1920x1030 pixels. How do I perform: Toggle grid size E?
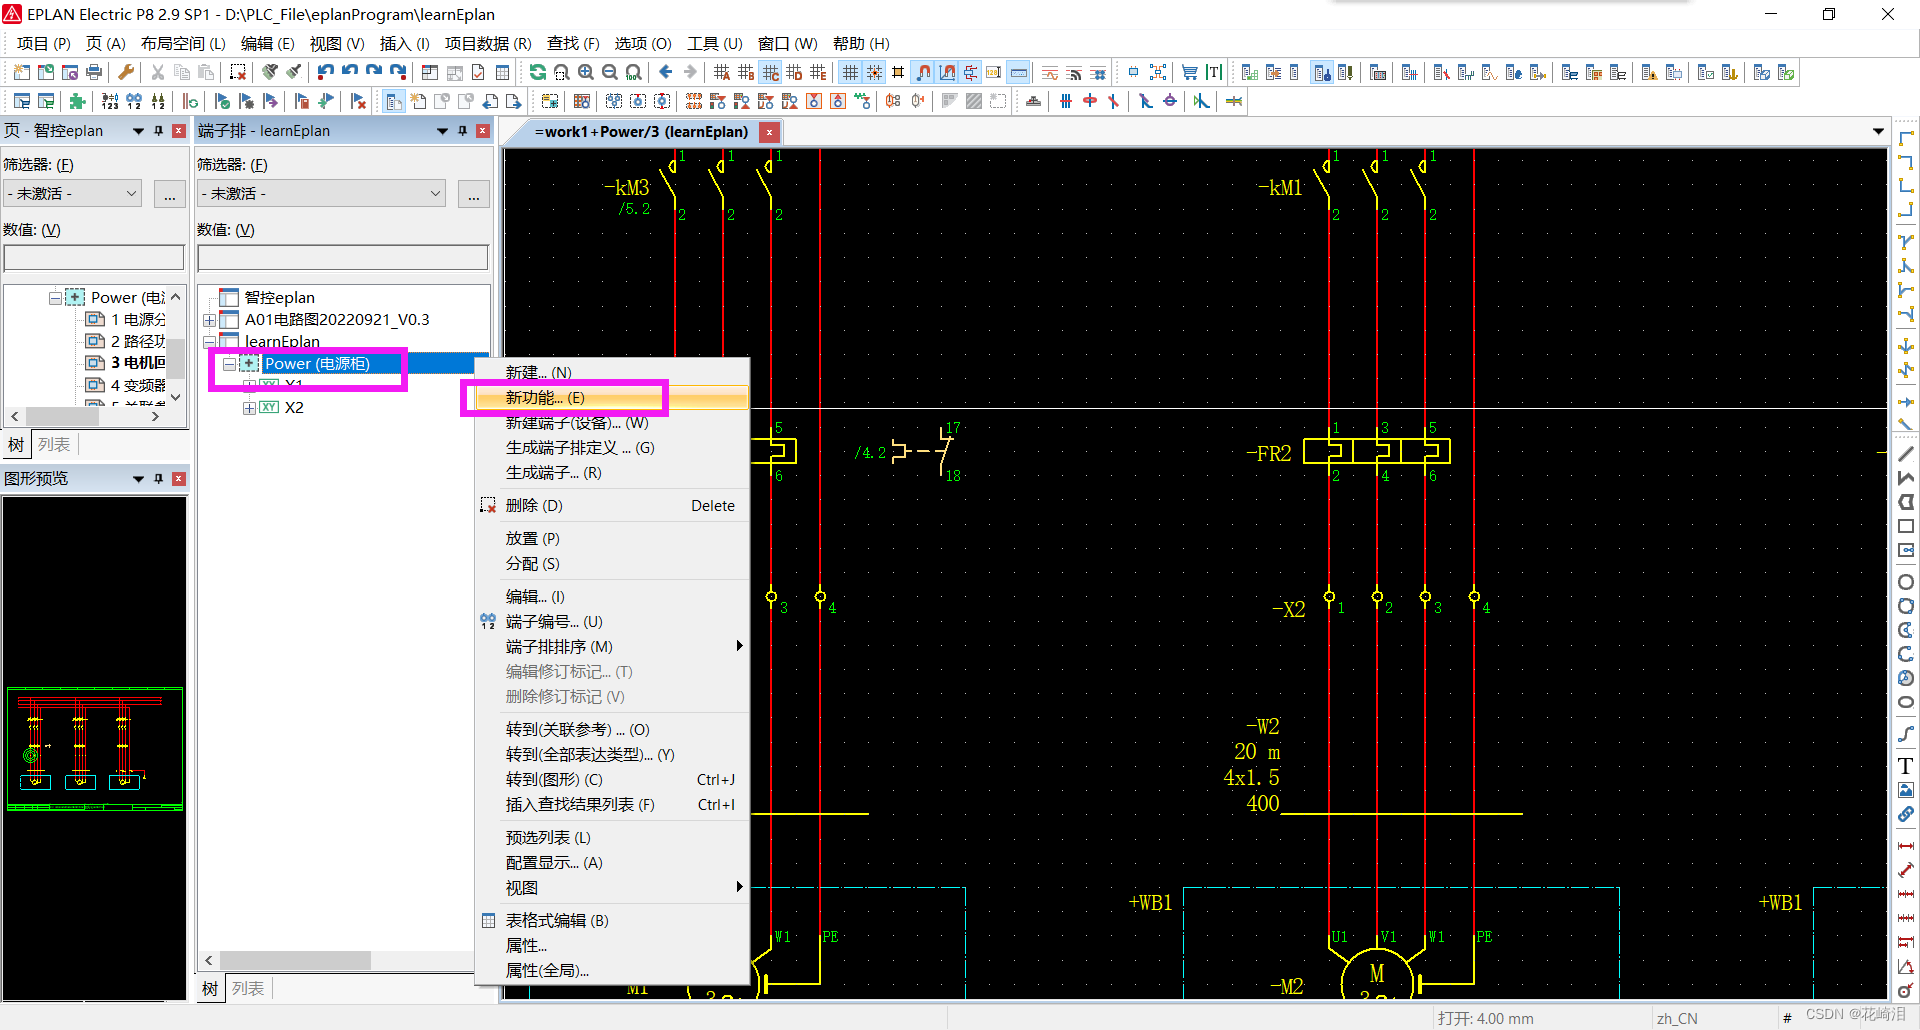pyautogui.click(x=818, y=72)
